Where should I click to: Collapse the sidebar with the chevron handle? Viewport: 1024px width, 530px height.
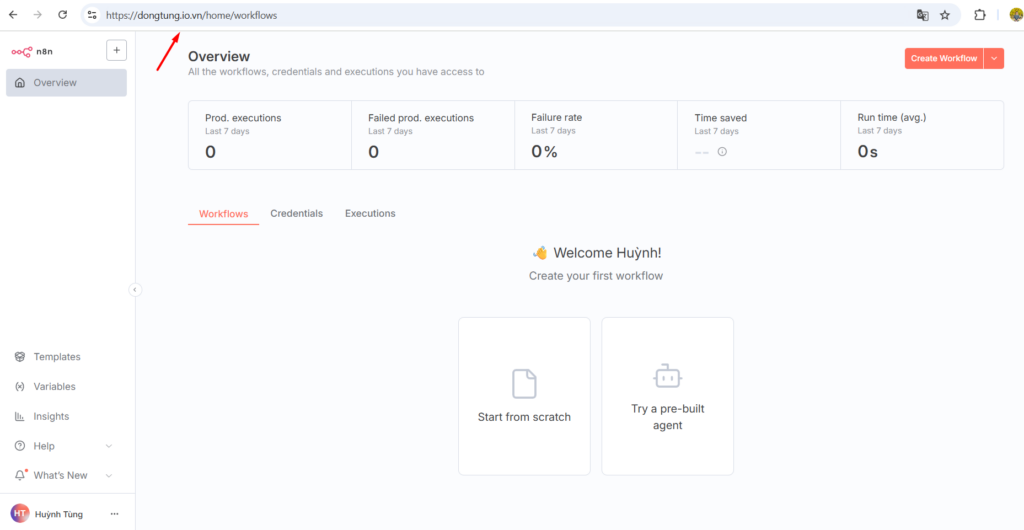click(135, 290)
